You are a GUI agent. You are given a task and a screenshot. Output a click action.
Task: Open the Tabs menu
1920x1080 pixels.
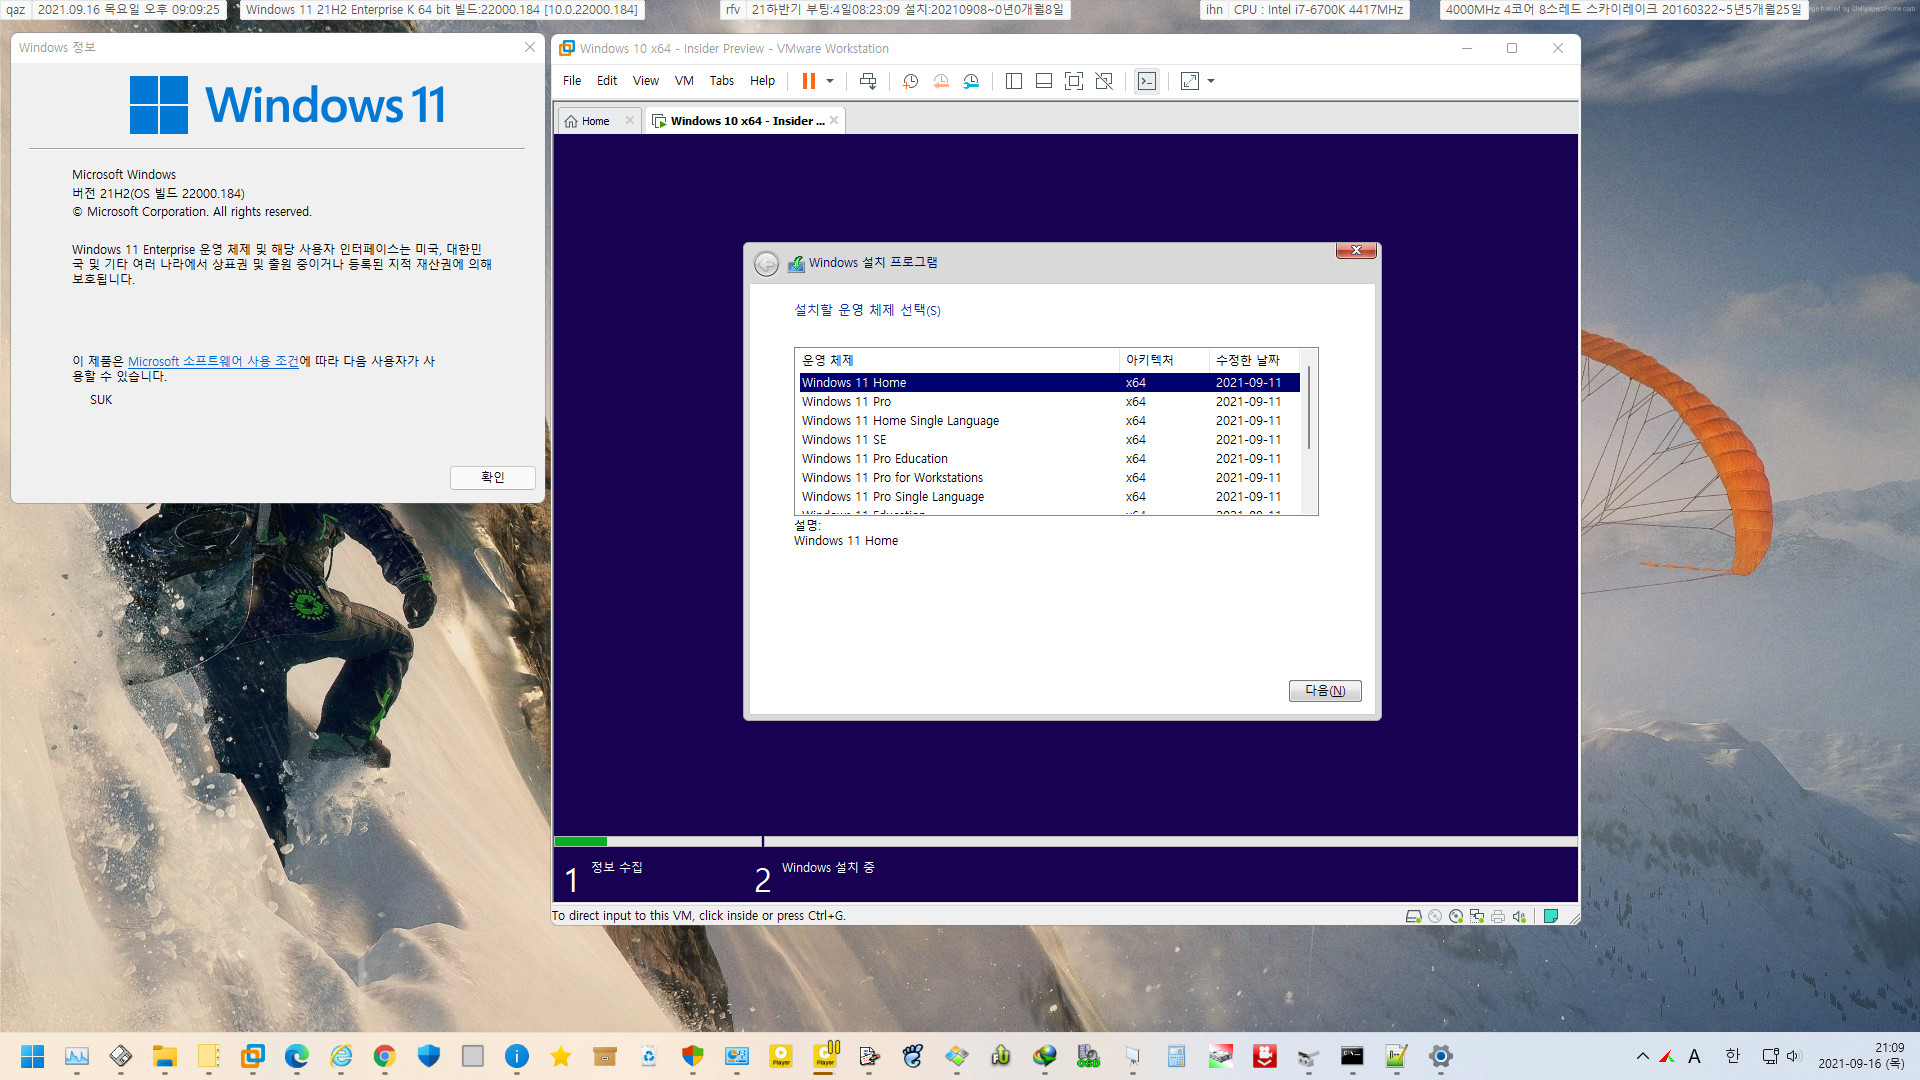(722, 81)
